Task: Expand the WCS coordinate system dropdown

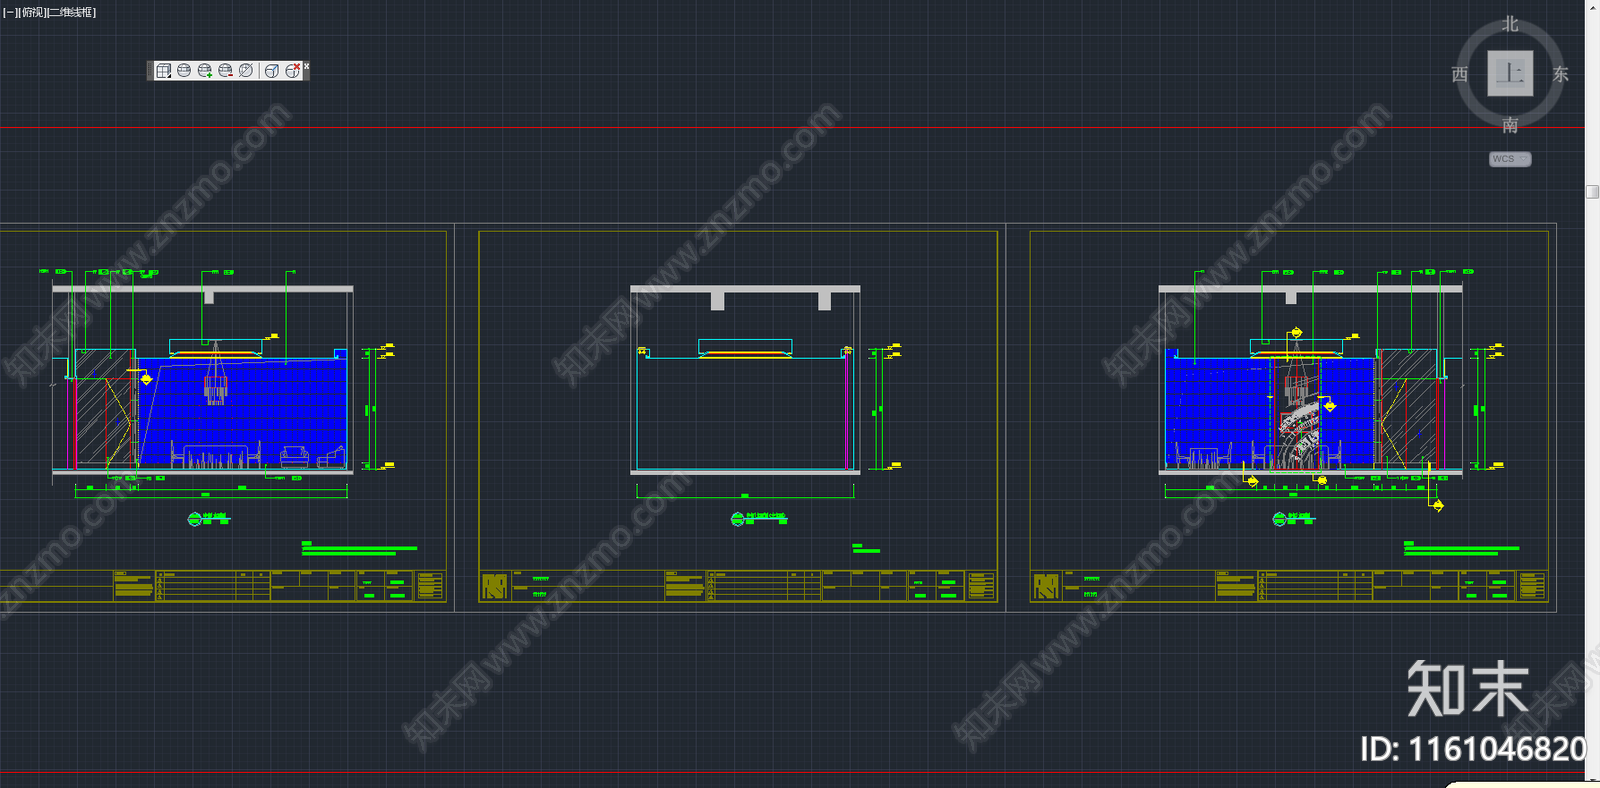Action: (x=1510, y=159)
